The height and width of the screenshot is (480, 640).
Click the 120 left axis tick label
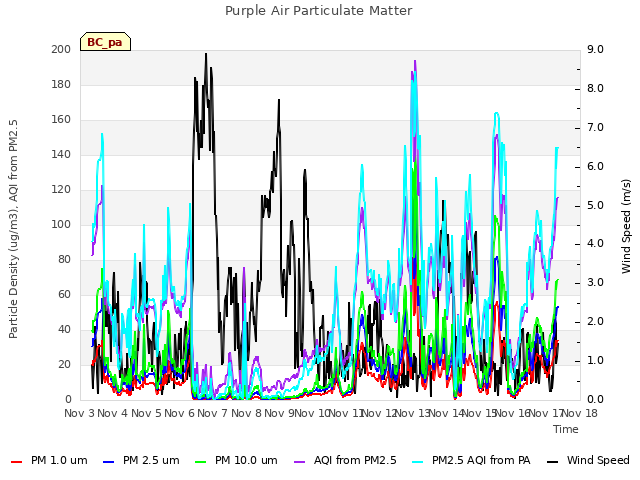[x=61, y=190]
